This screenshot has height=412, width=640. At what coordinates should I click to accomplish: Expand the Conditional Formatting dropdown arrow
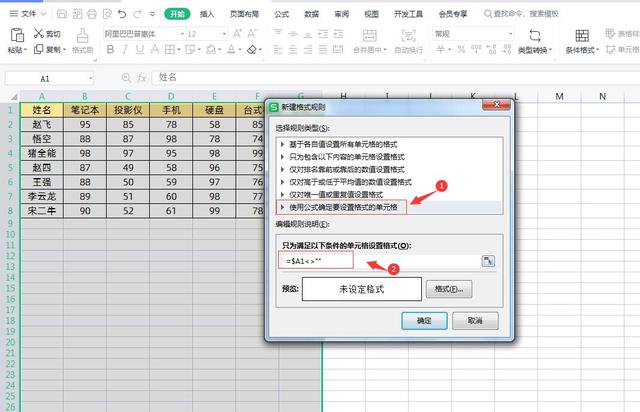(x=598, y=50)
